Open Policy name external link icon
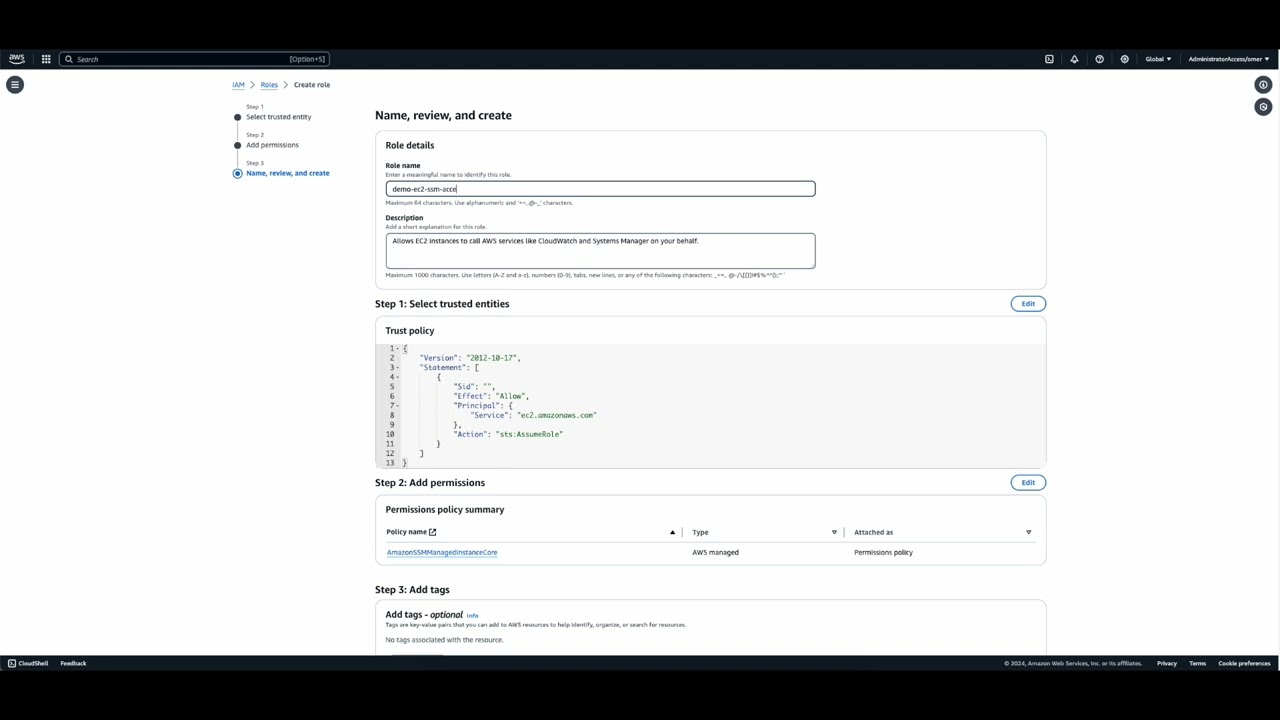1280x720 pixels. (432, 532)
